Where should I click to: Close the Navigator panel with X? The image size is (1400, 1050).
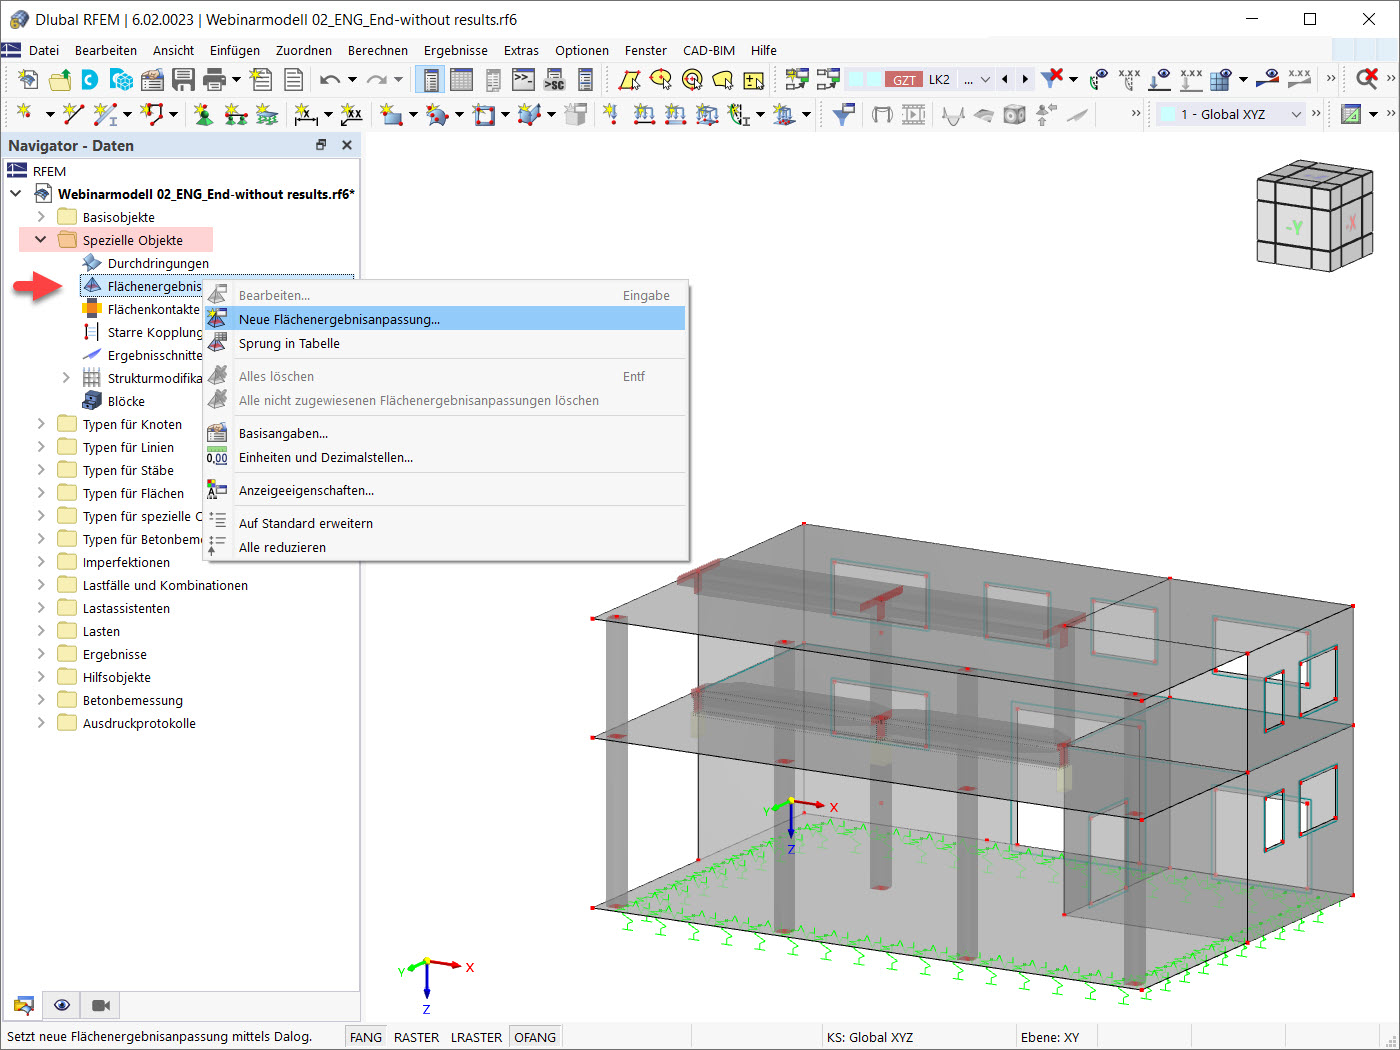coord(347,145)
